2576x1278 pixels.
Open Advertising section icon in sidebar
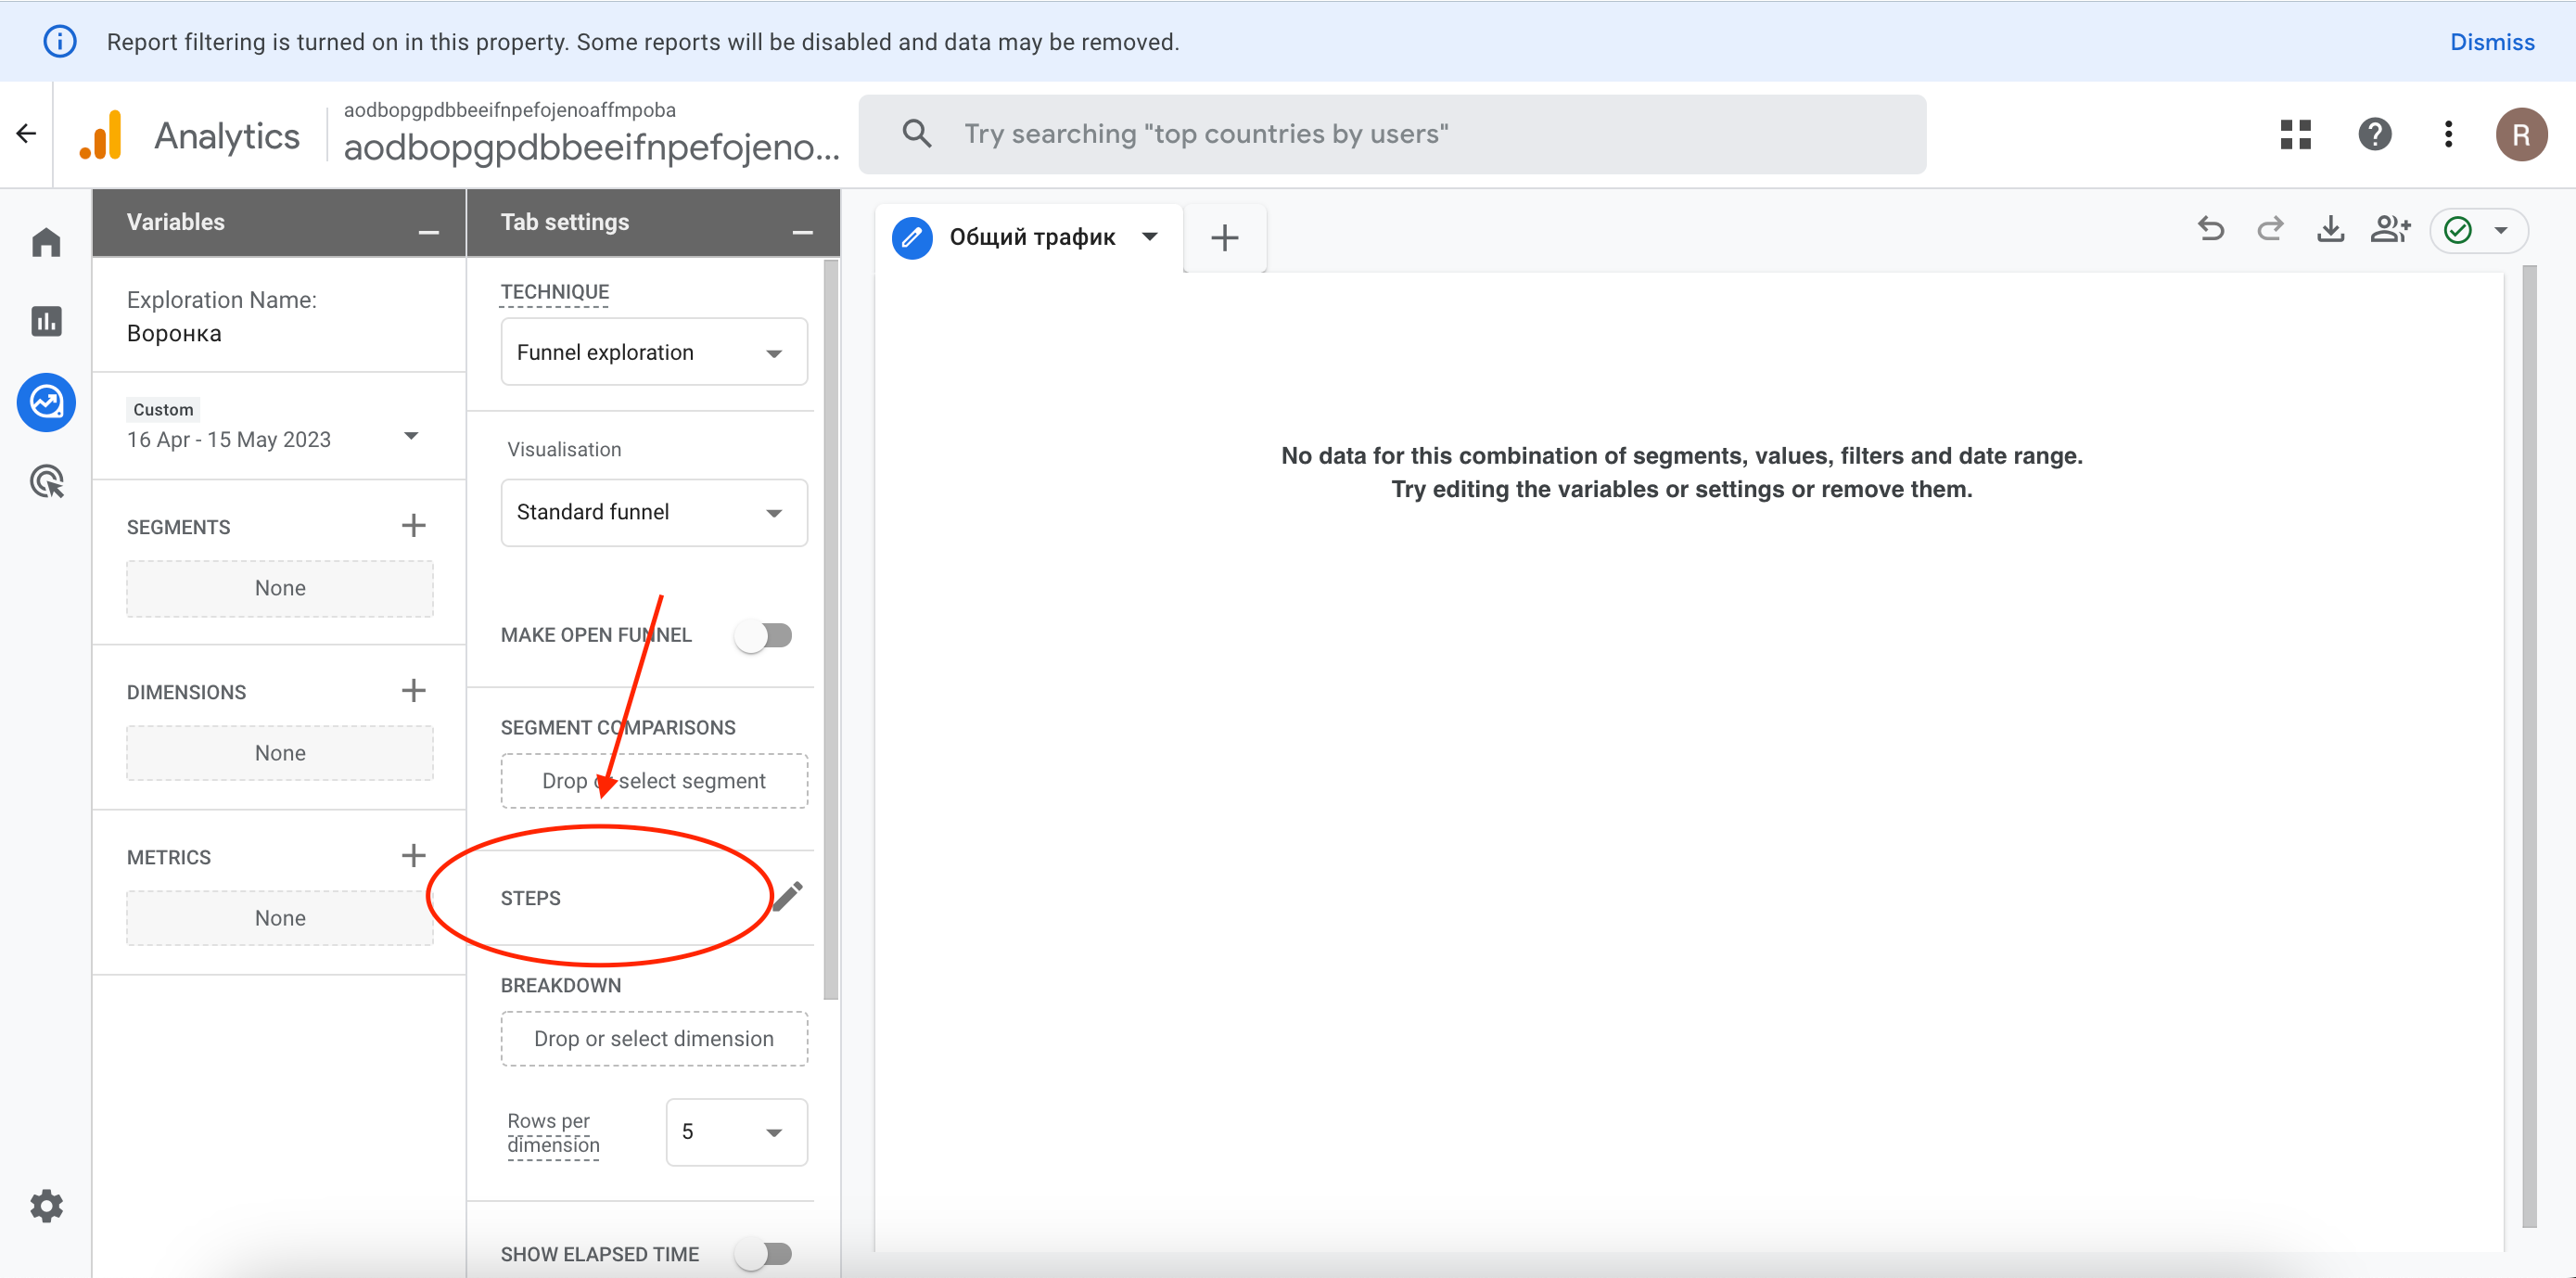tap(46, 482)
